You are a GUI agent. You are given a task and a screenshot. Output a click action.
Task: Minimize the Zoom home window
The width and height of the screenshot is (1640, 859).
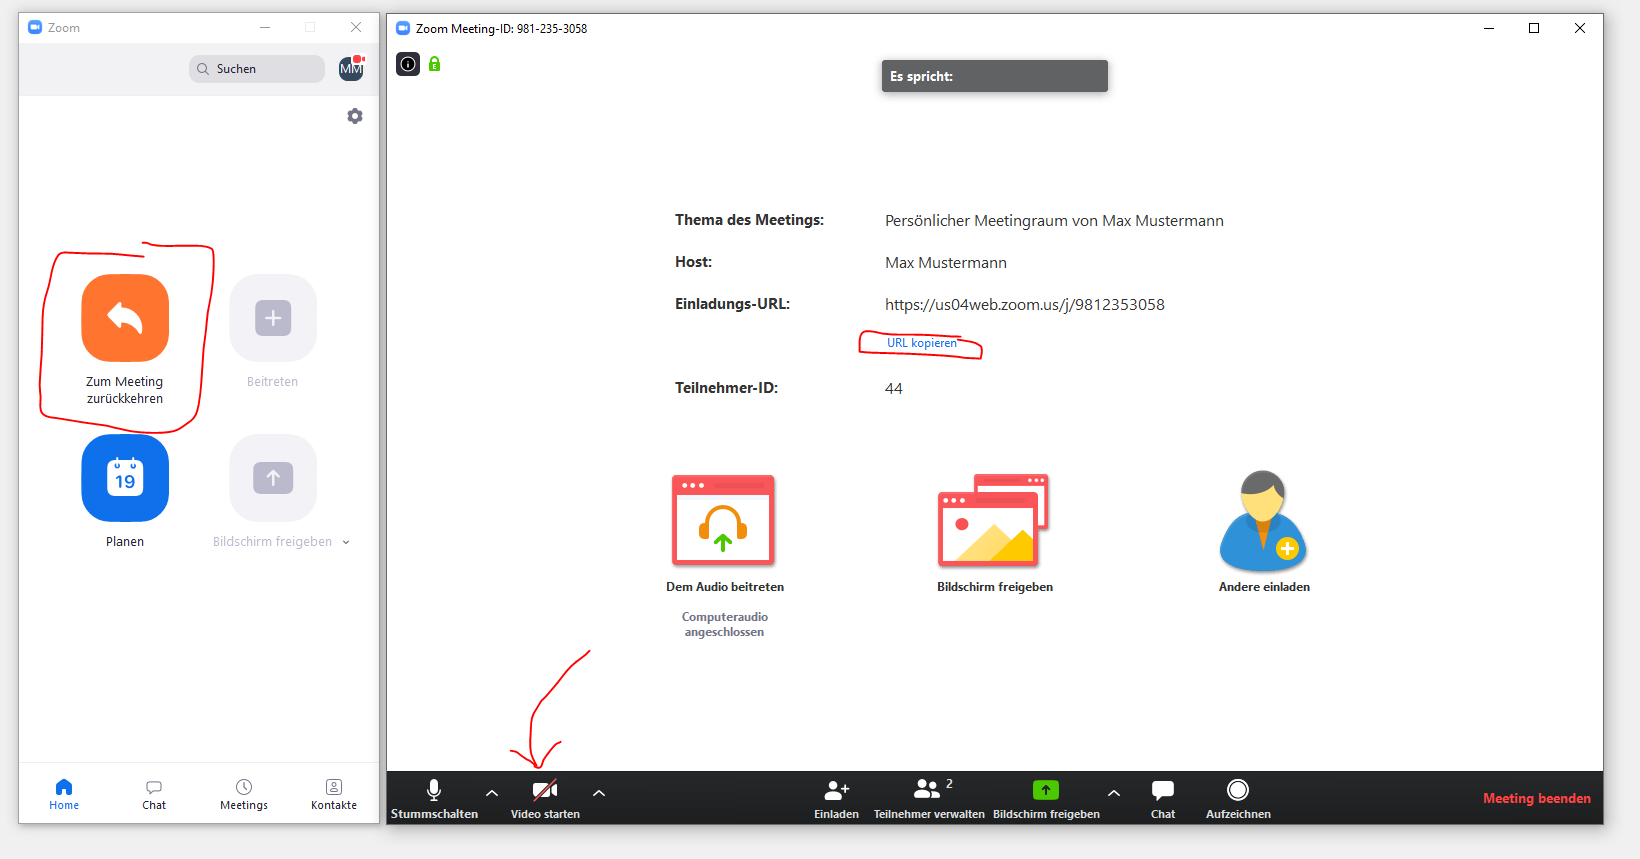pyautogui.click(x=265, y=27)
